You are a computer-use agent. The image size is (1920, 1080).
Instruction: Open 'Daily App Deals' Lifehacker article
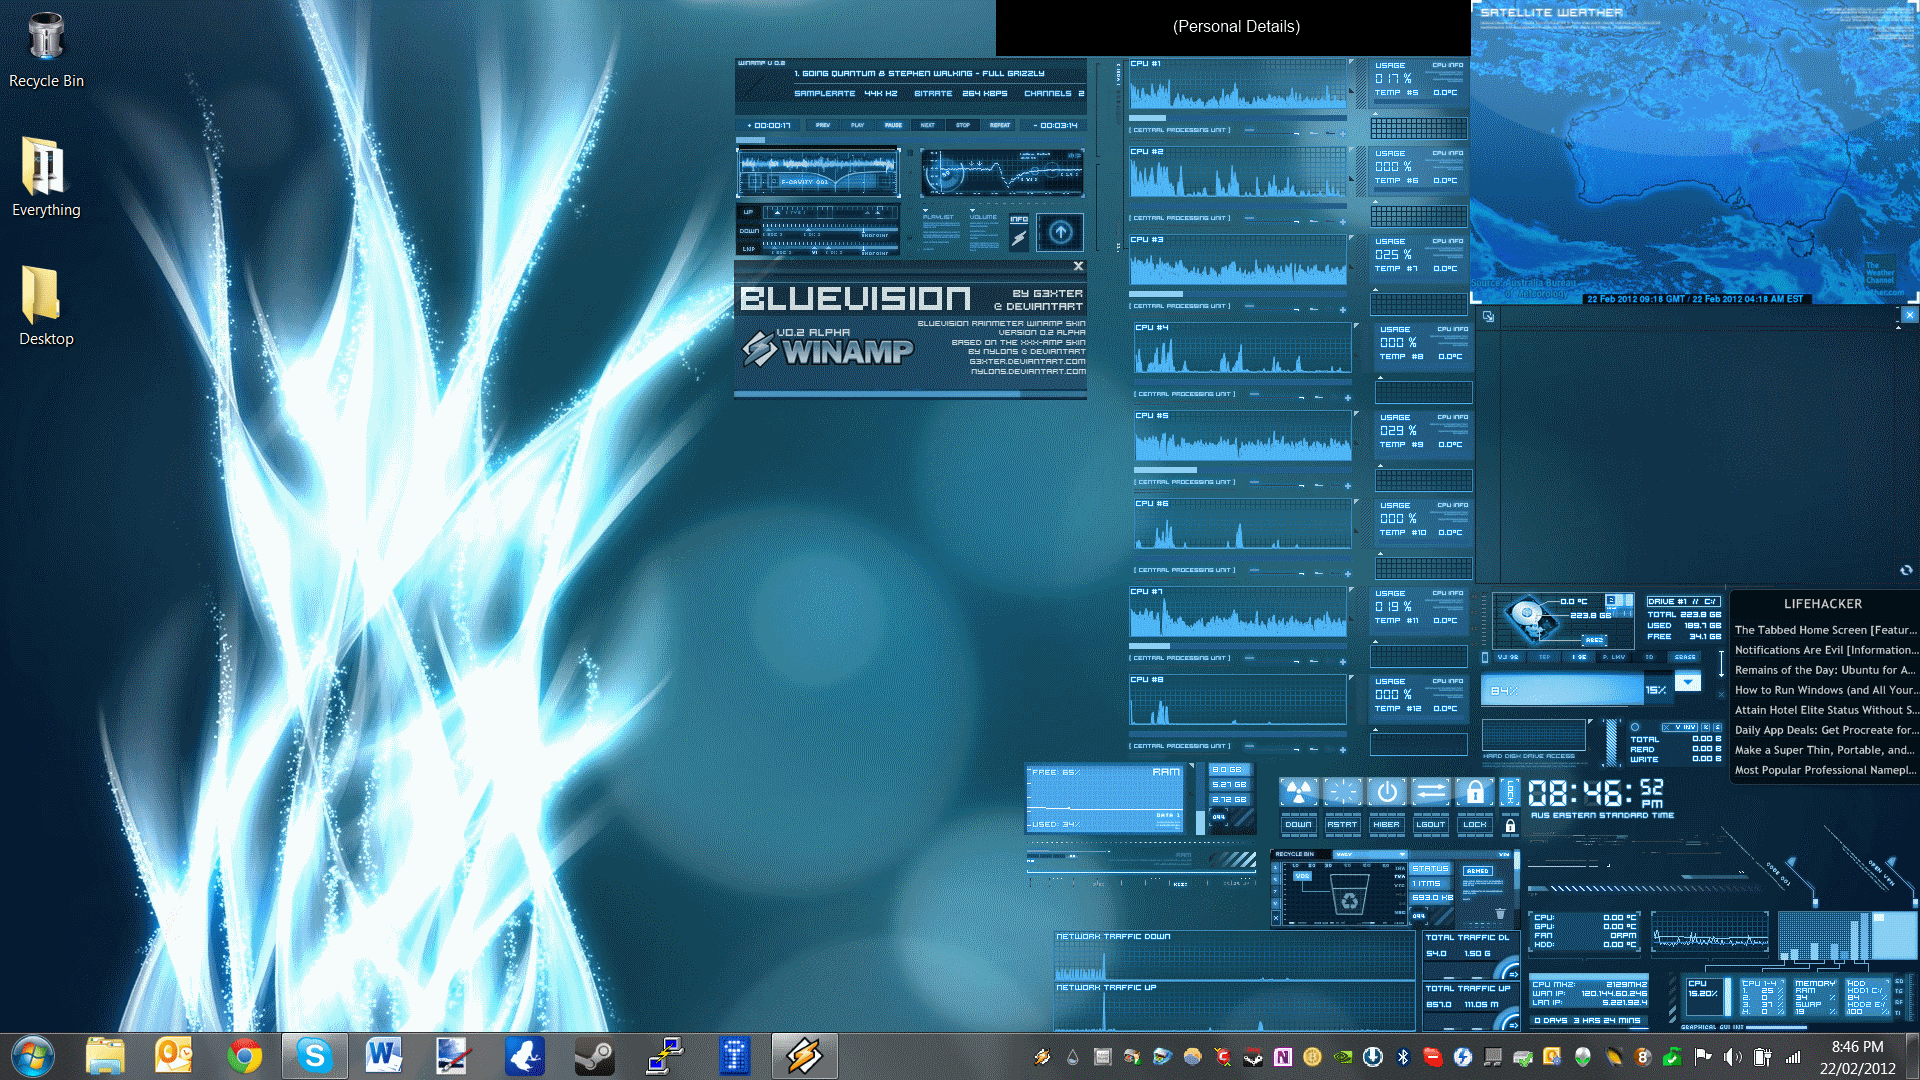tap(1826, 730)
